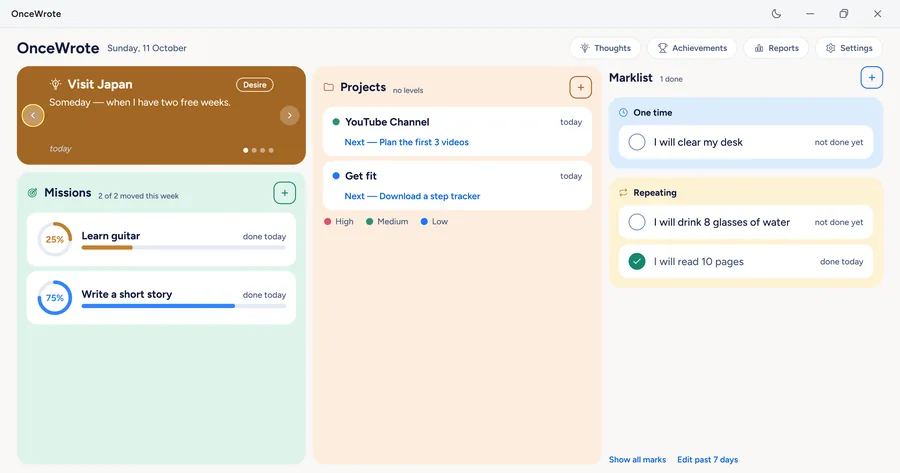This screenshot has height=473, width=900.
Task: Click the Learn guitar progress bar
Action: pyautogui.click(x=184, y=247)
